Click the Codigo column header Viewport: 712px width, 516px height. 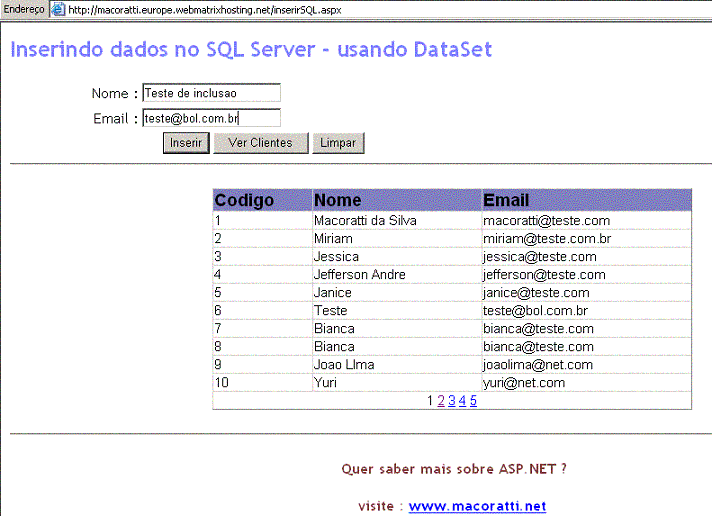262,200
